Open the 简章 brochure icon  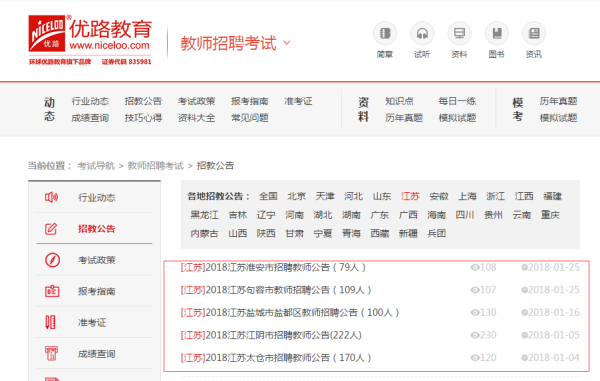(x=385, y=34)
